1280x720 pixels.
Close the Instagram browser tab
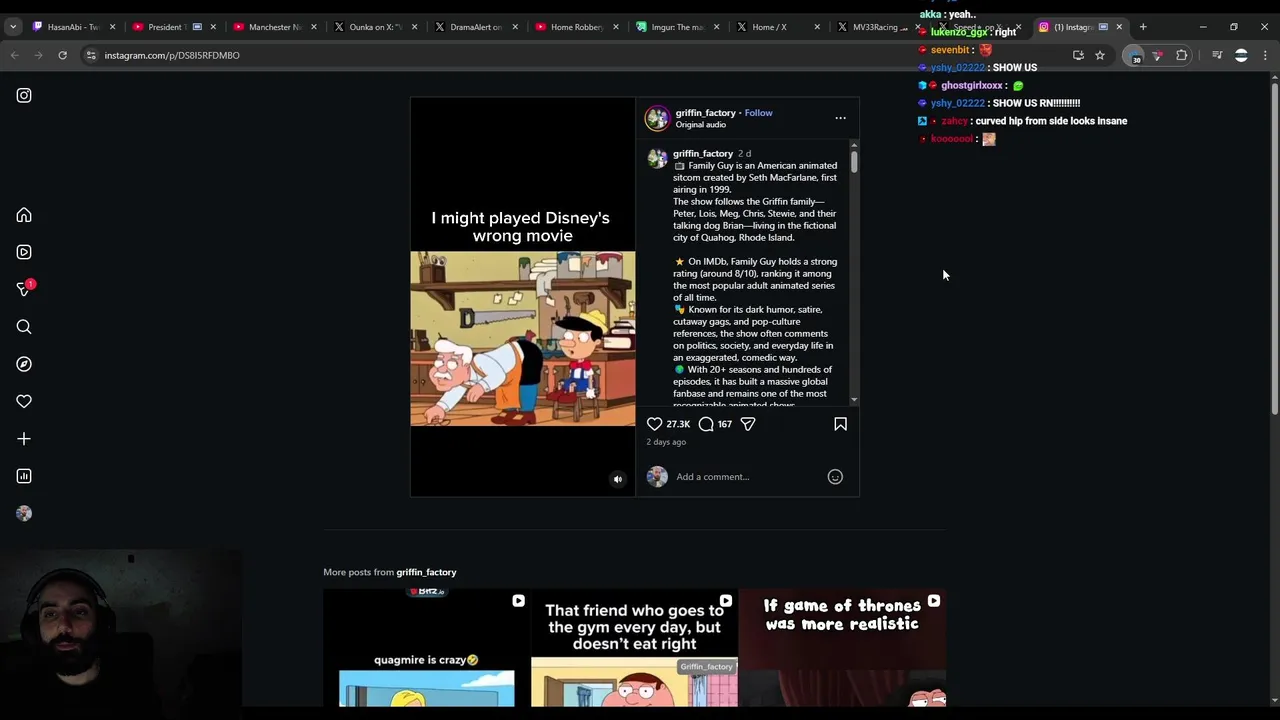(1119, 27)
